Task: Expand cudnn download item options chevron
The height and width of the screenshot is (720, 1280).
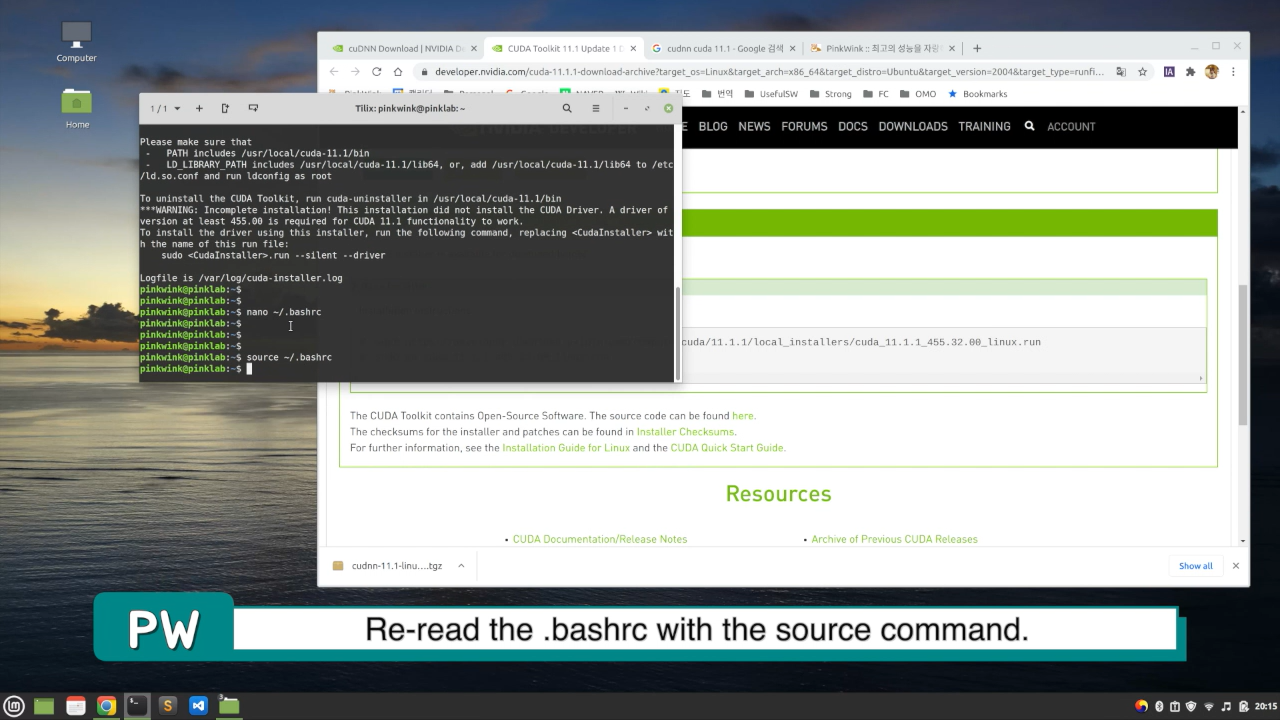Action: tap(461, 566)
